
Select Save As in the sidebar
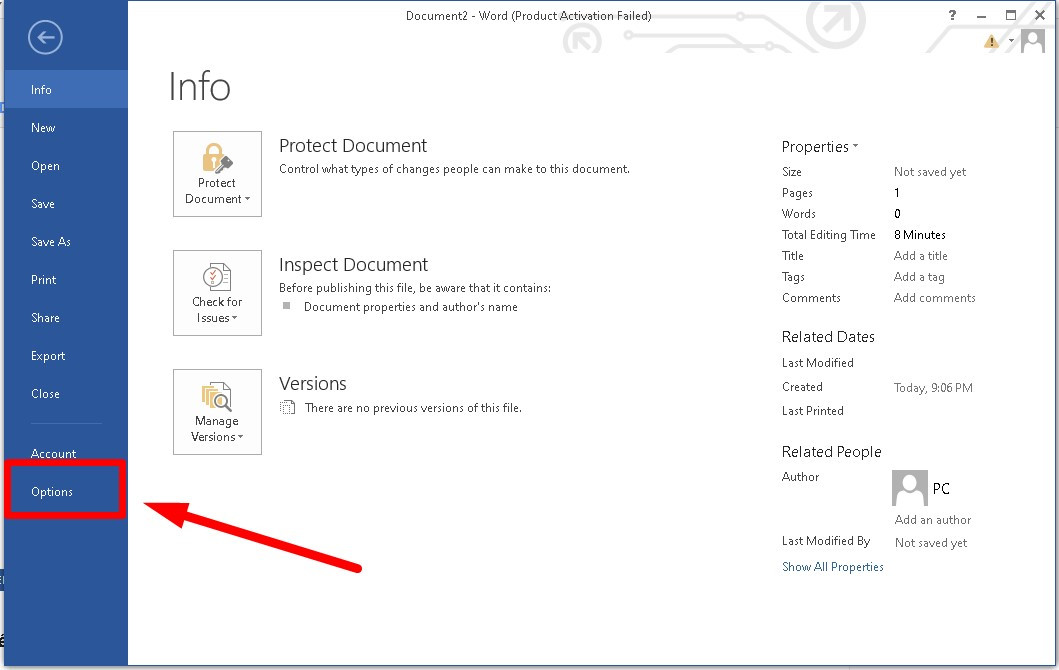(51, 242)
